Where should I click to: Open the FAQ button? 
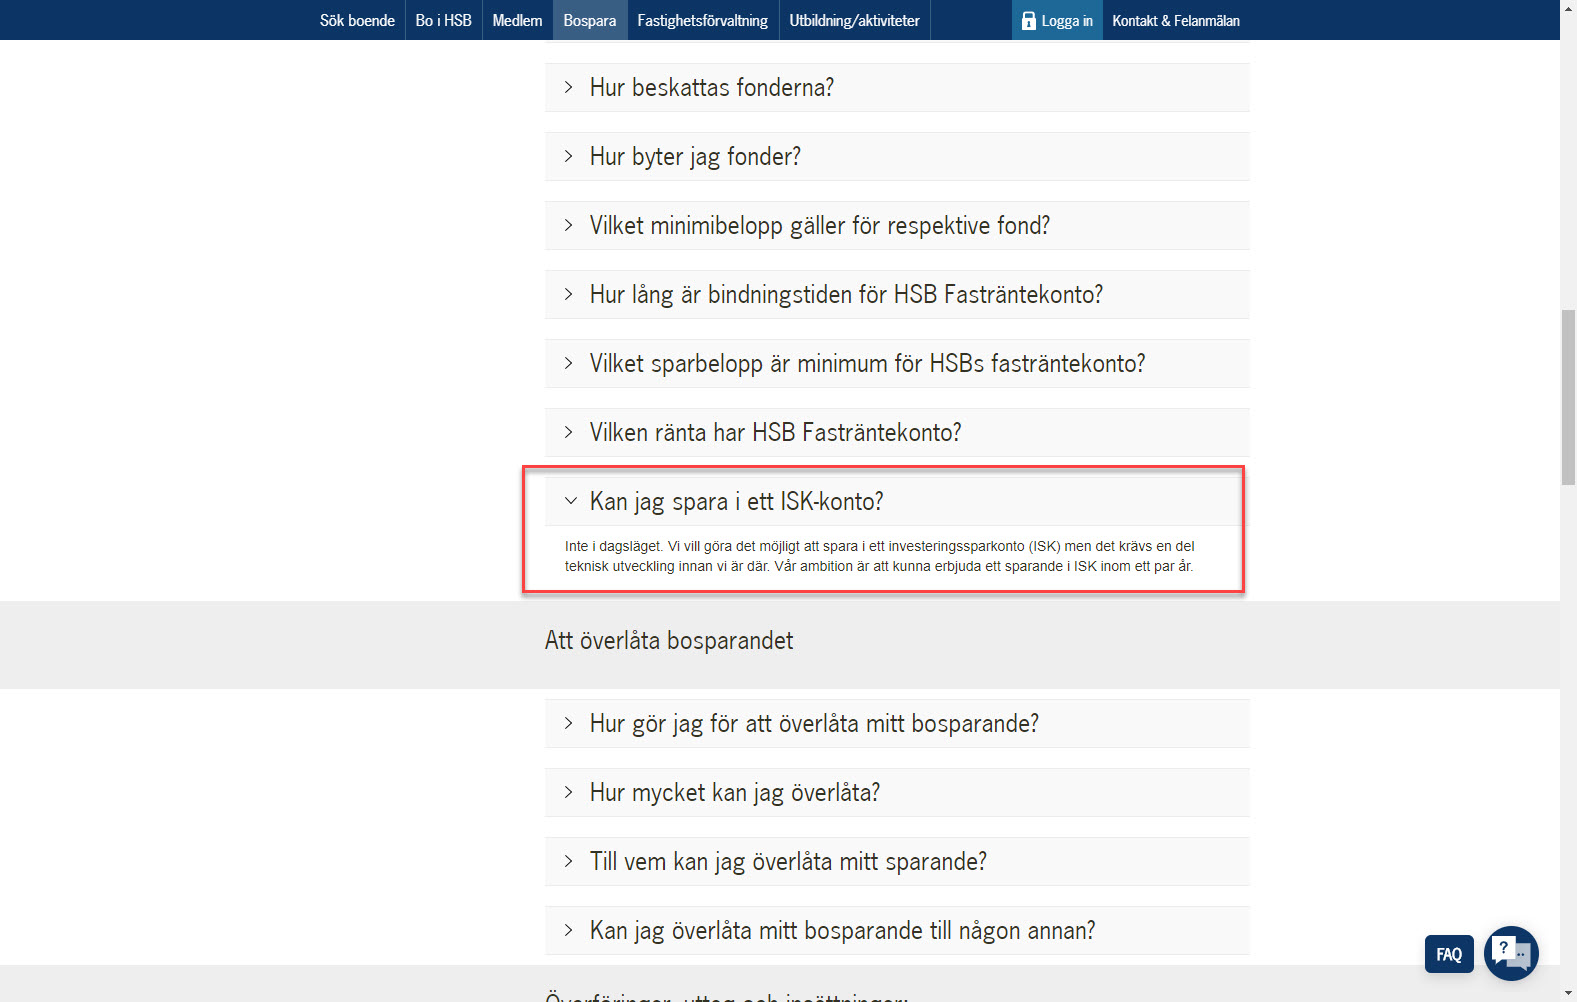pos(1449,954)
